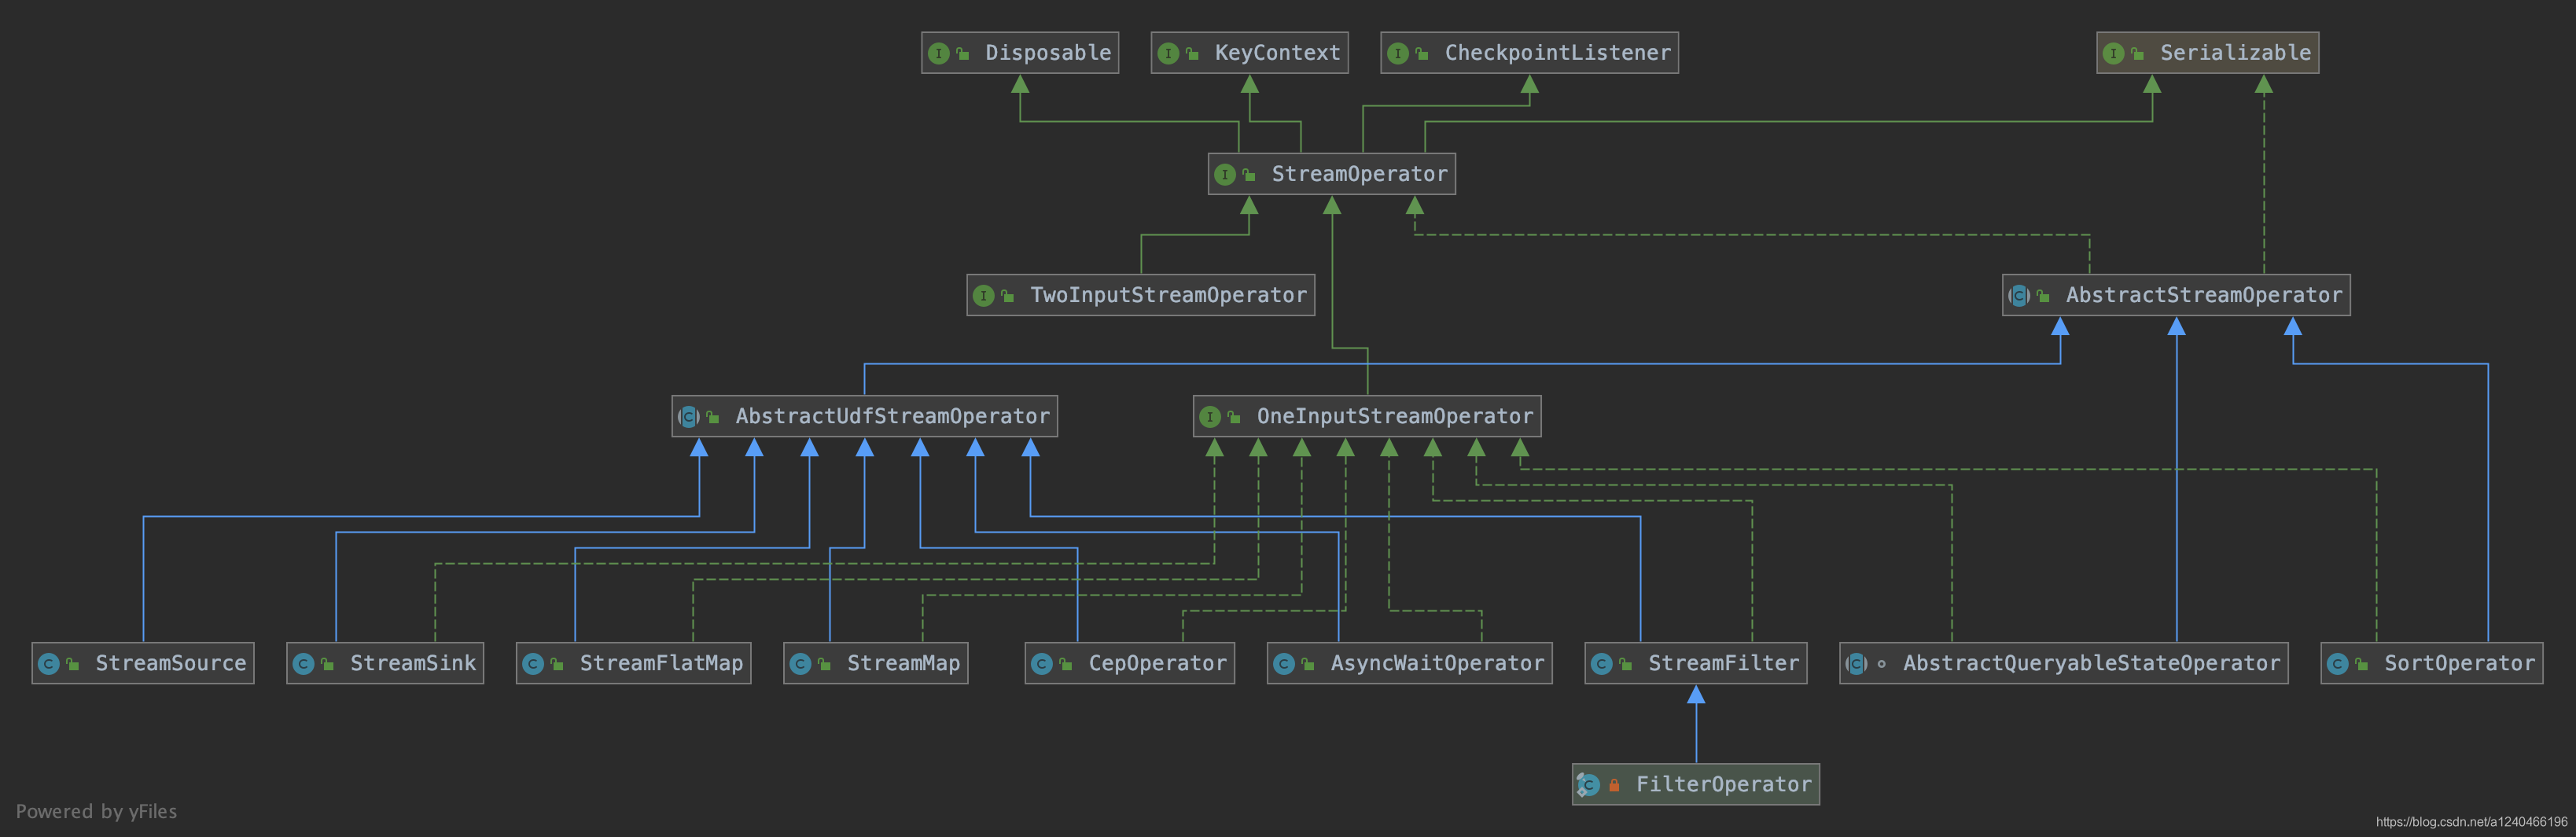
Task: Click the interface icon on TwoInputStreamOperator node
Action: pyautogui.click(x=984, y=295)
